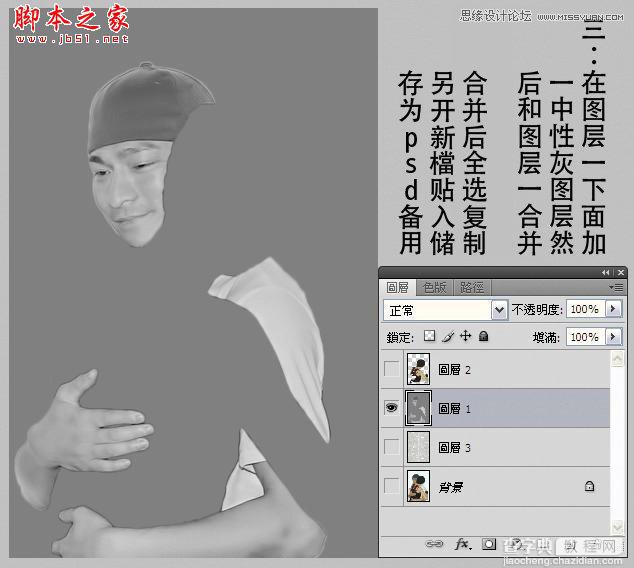The image size is (634, 568).
Task: Open the 不透明度 opacity slider arrow
Action: [x=613, y=309]
